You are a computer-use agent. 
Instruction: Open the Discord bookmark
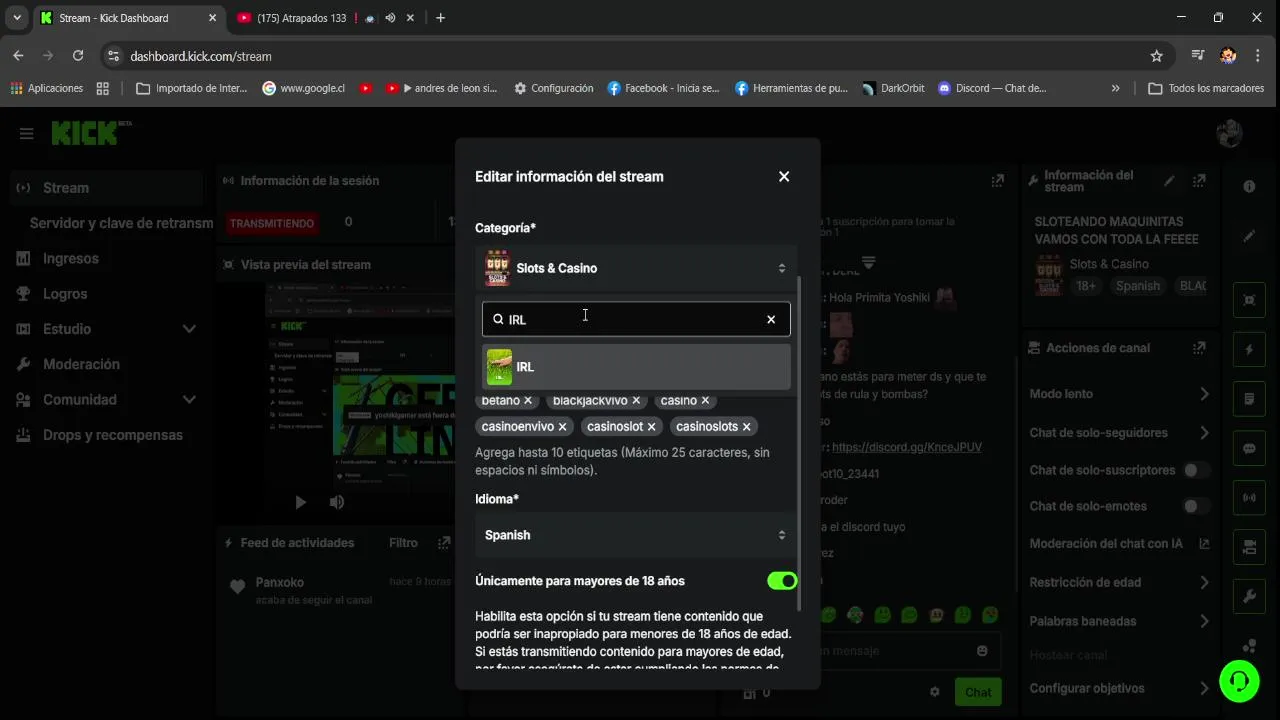(x=992, y=88)
